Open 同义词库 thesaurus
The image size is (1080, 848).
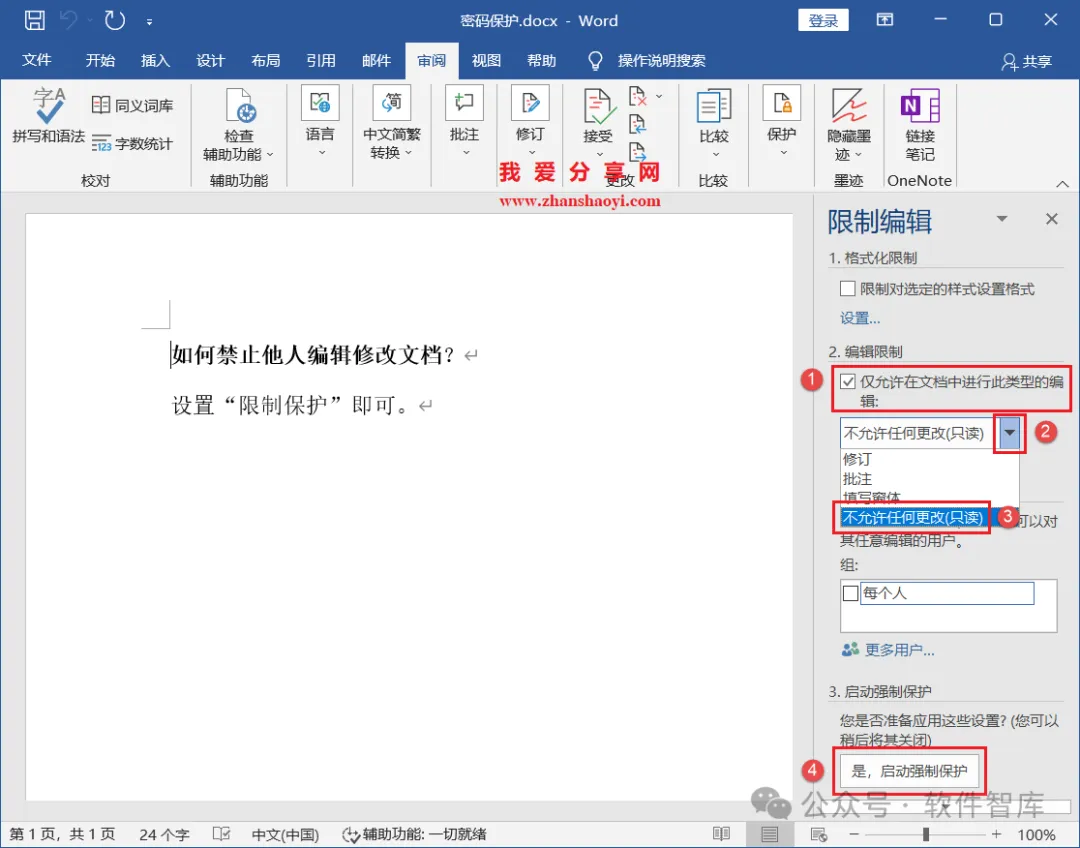[132, 105]
